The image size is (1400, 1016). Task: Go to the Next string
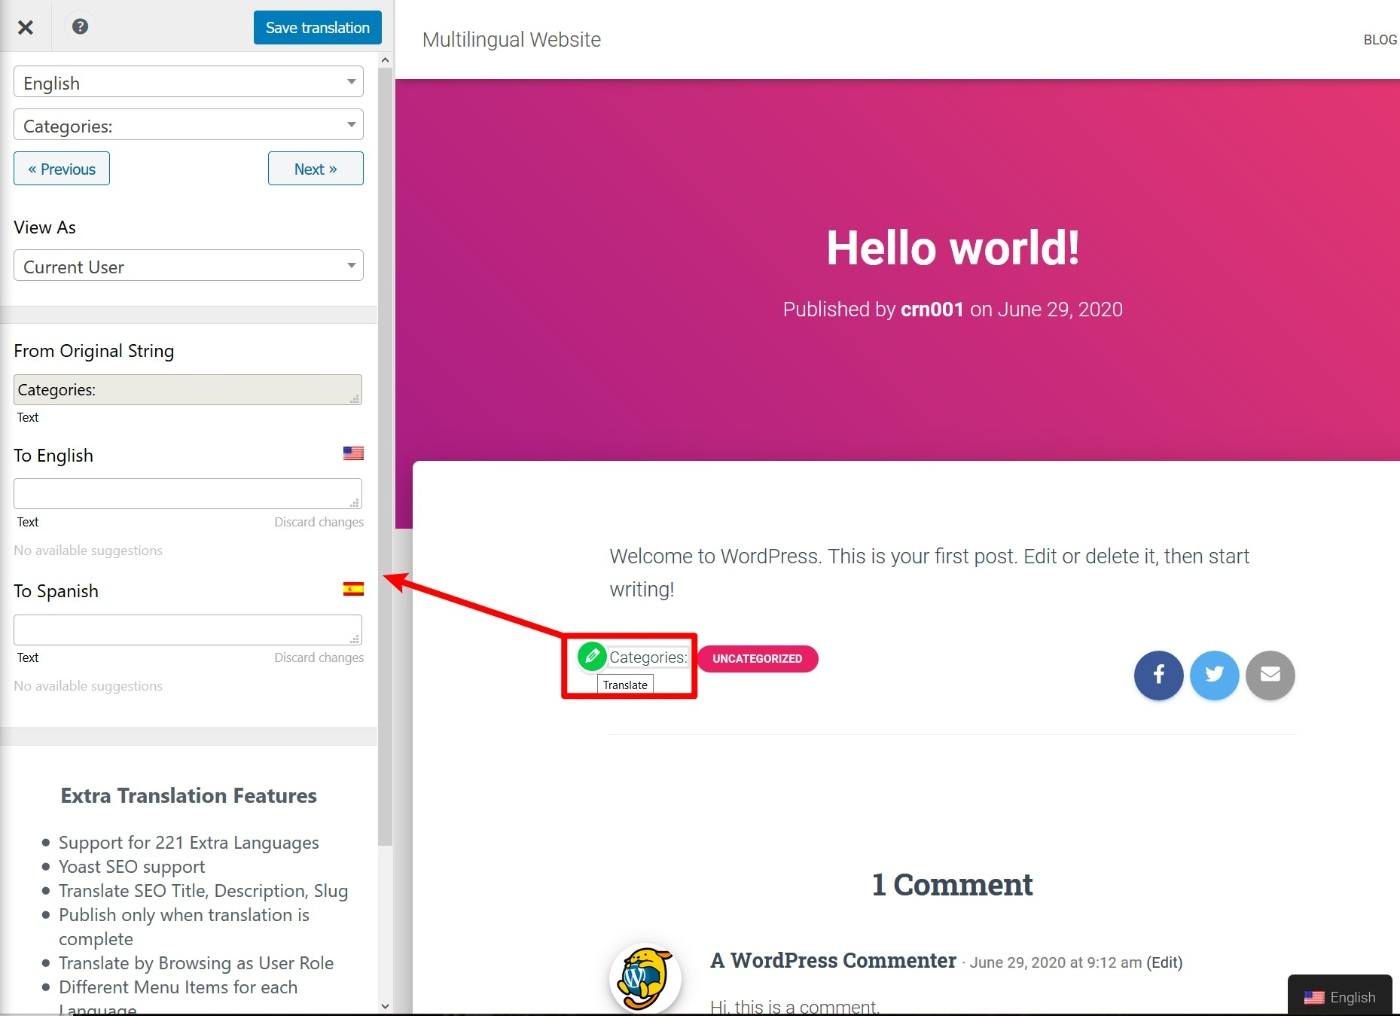pos(315,169)
